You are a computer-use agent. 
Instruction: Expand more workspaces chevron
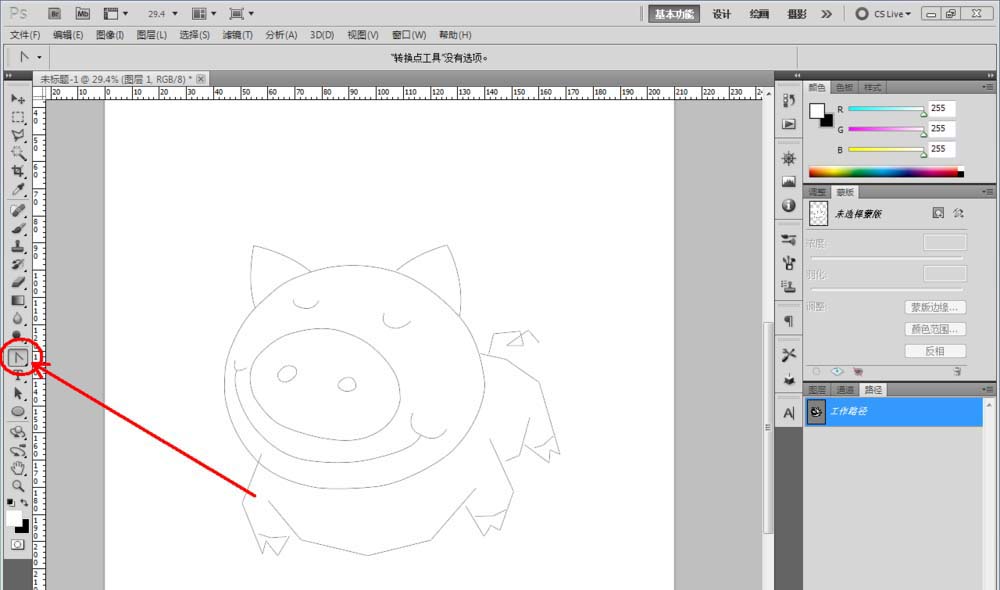827,13
